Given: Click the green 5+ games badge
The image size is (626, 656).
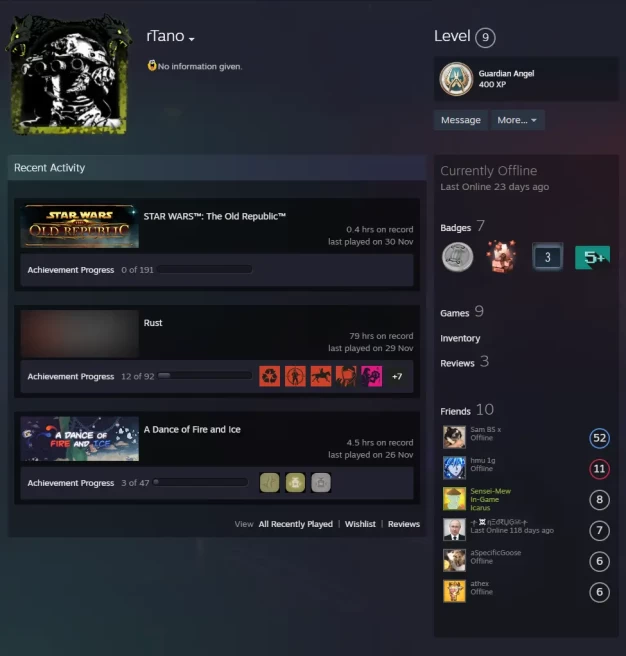Looking at the screenshot, I should [x=592, y=257].
